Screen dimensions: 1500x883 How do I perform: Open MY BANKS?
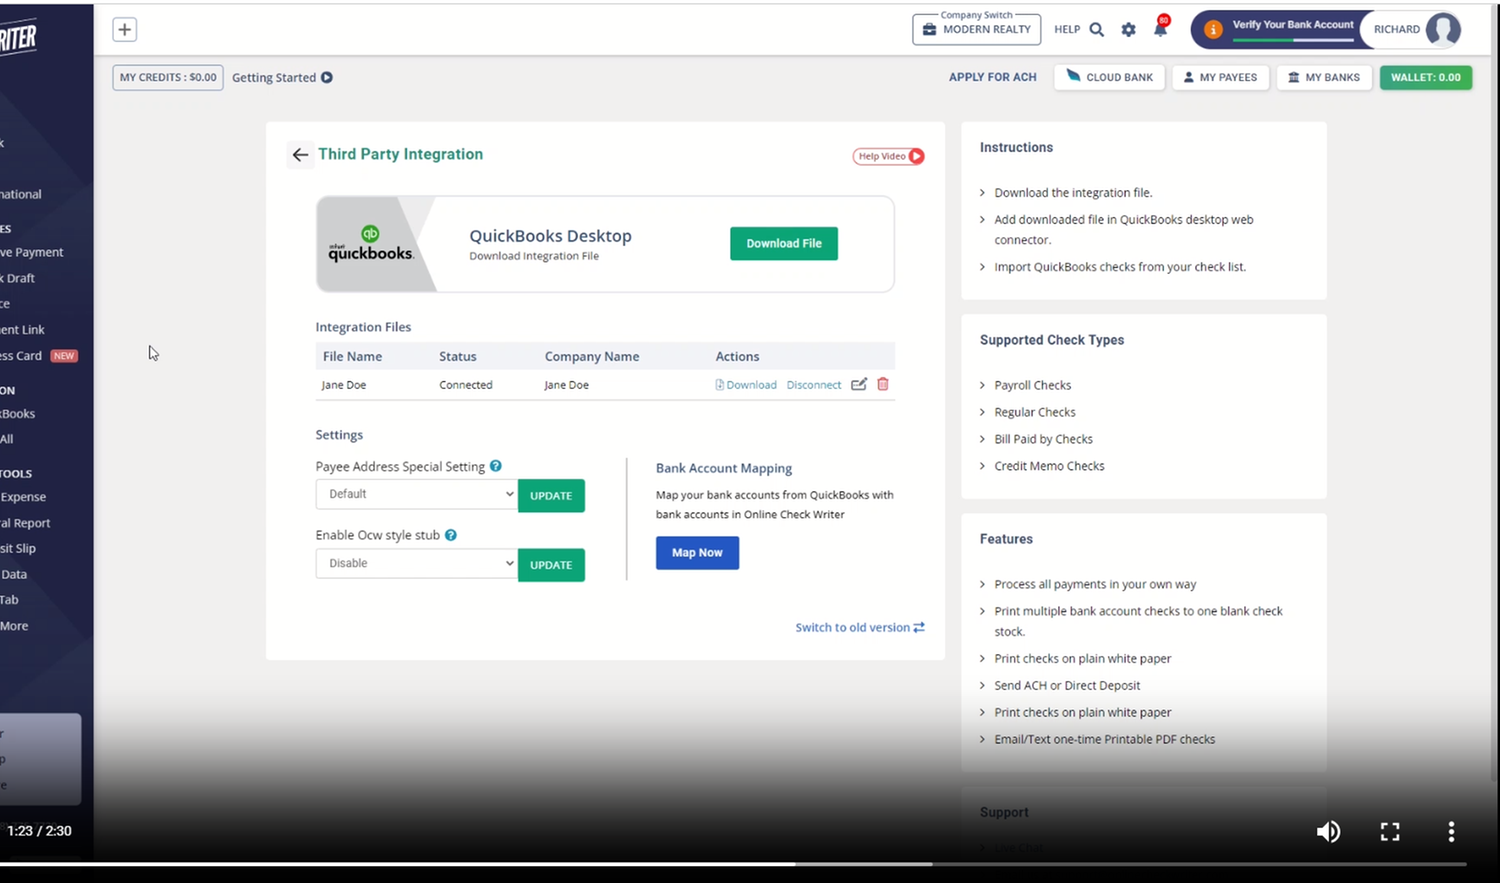click(x=1324, y=77)
